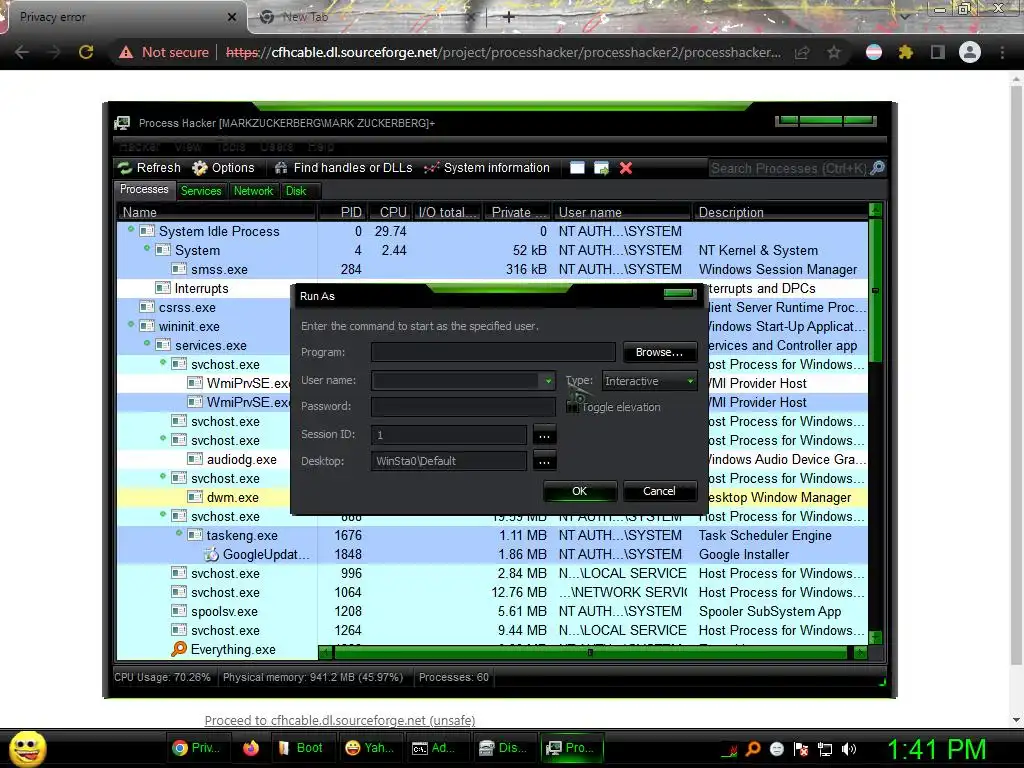This screenshot has height=768, width=1024.
Task: Open Firefox from the taskbar
Action: [x=251, y=748]
